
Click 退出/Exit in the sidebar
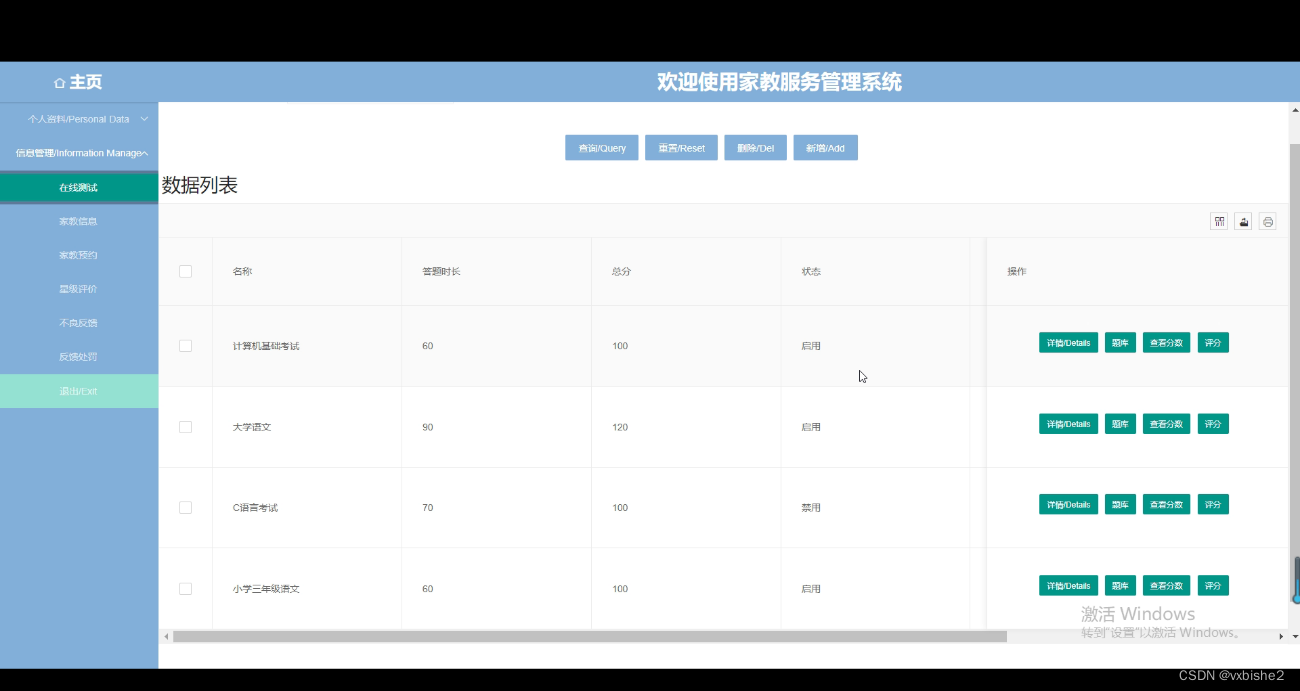pyautogui.click(x=79, y=391)
